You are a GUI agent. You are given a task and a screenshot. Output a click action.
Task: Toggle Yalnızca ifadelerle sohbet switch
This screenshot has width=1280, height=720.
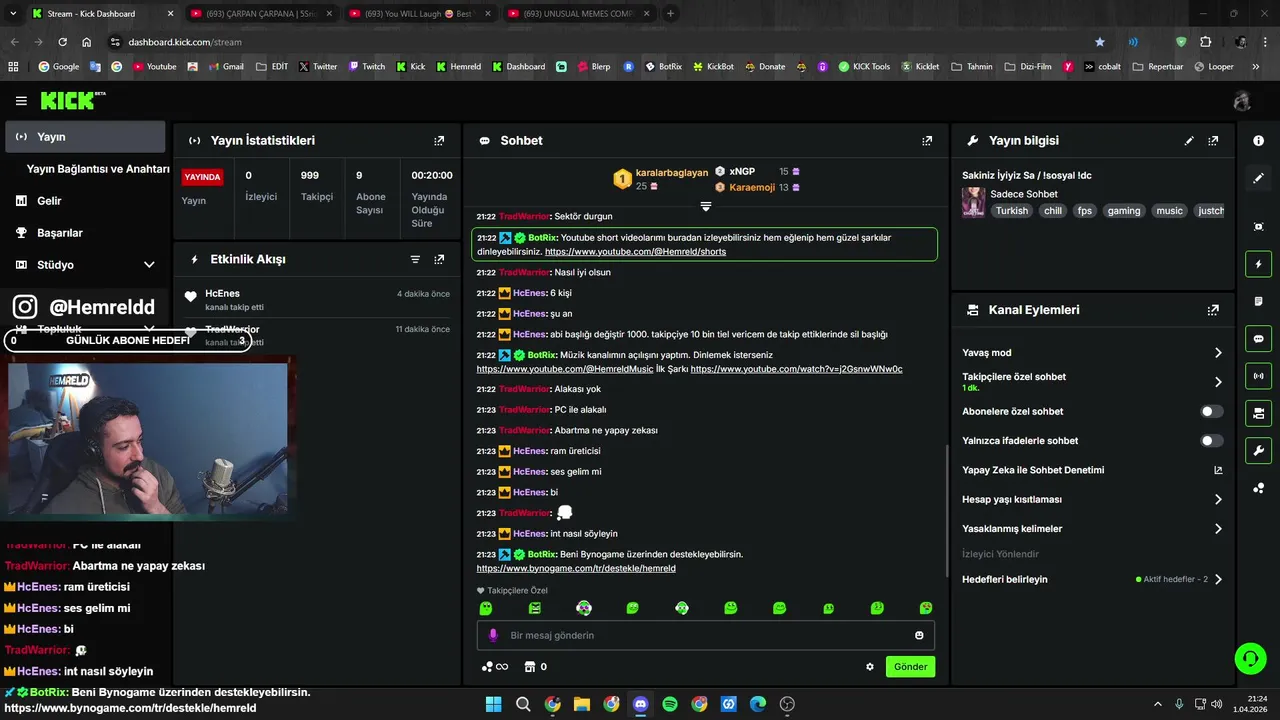[x=1211, y=441]
